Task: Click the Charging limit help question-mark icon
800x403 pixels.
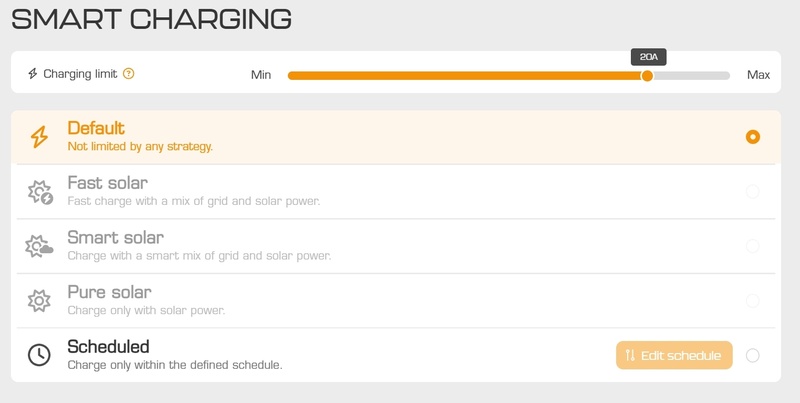Action: pyautogui.click(x=129, y=74)
